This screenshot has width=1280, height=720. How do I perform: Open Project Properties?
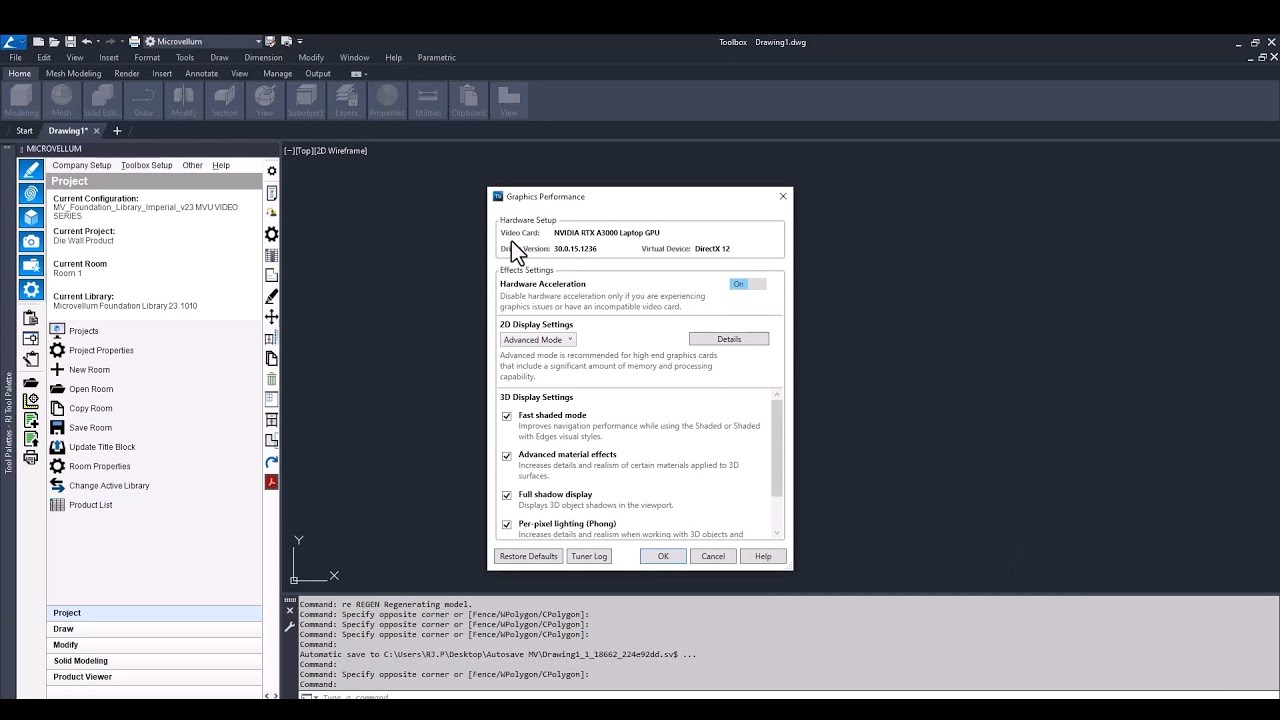(x=101, y=350)
